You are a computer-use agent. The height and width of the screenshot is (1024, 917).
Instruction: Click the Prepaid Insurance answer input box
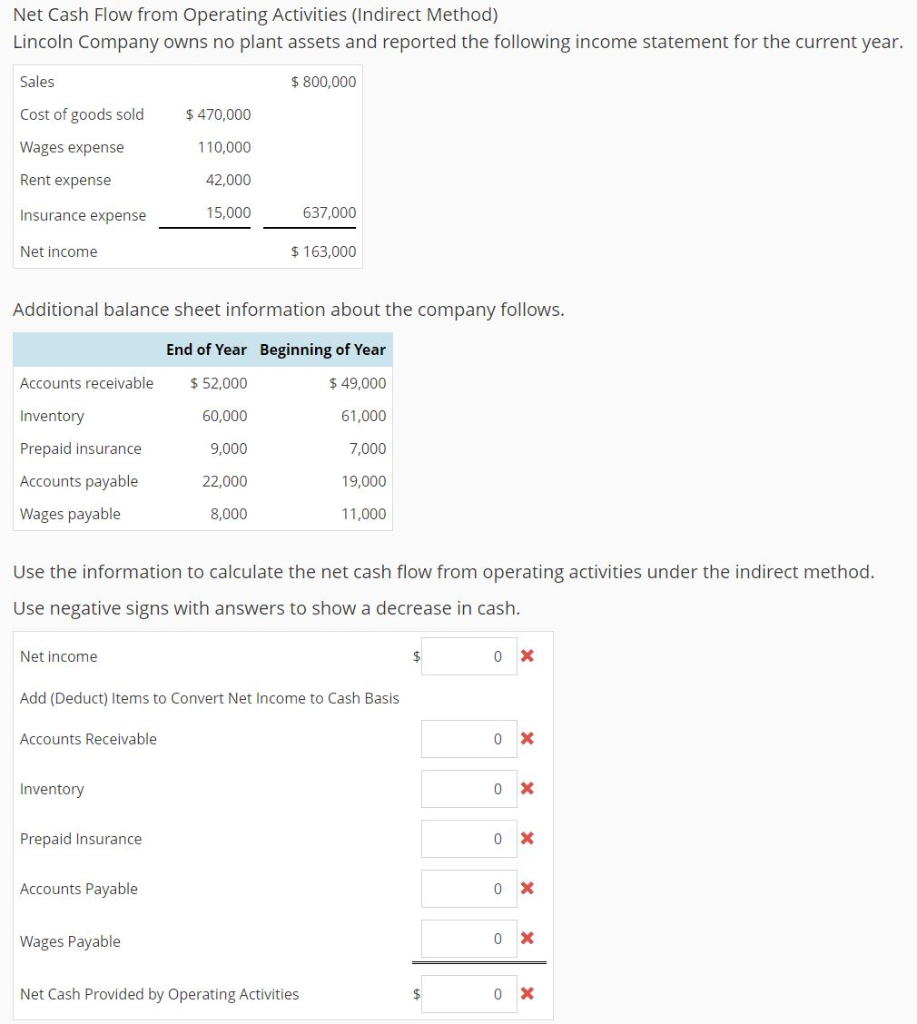pyautogui.click(x=469, y=838)
